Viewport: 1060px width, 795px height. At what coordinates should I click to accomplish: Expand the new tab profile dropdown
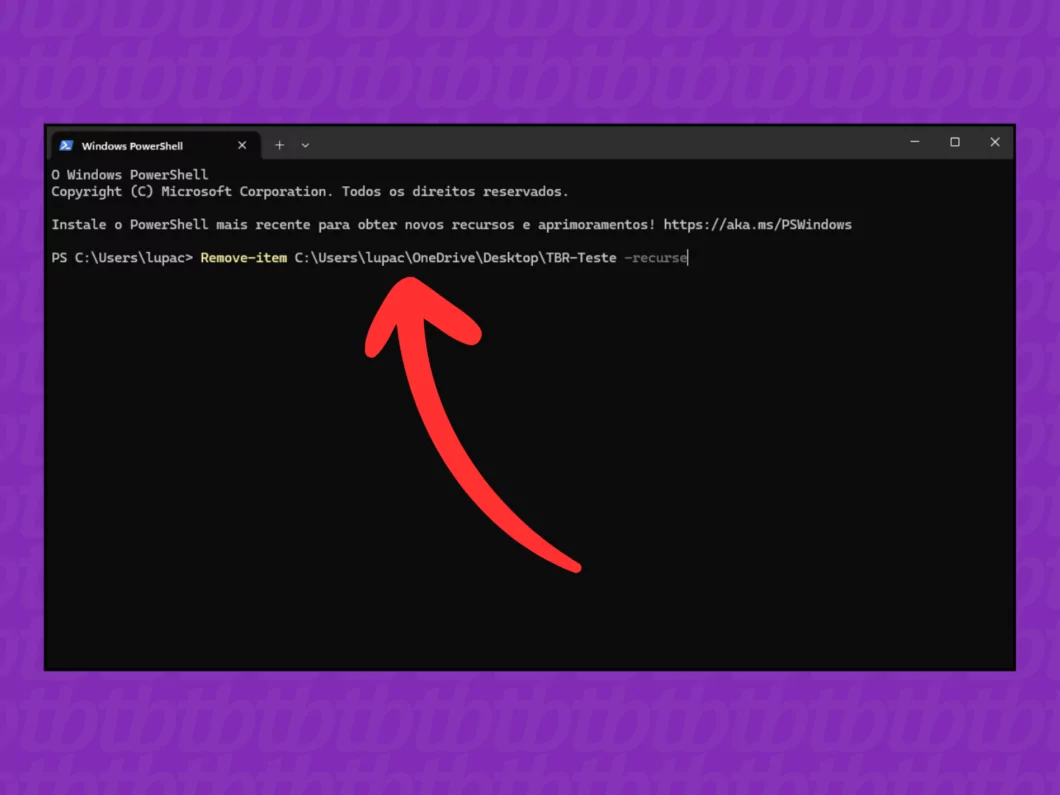click(306, 145)
